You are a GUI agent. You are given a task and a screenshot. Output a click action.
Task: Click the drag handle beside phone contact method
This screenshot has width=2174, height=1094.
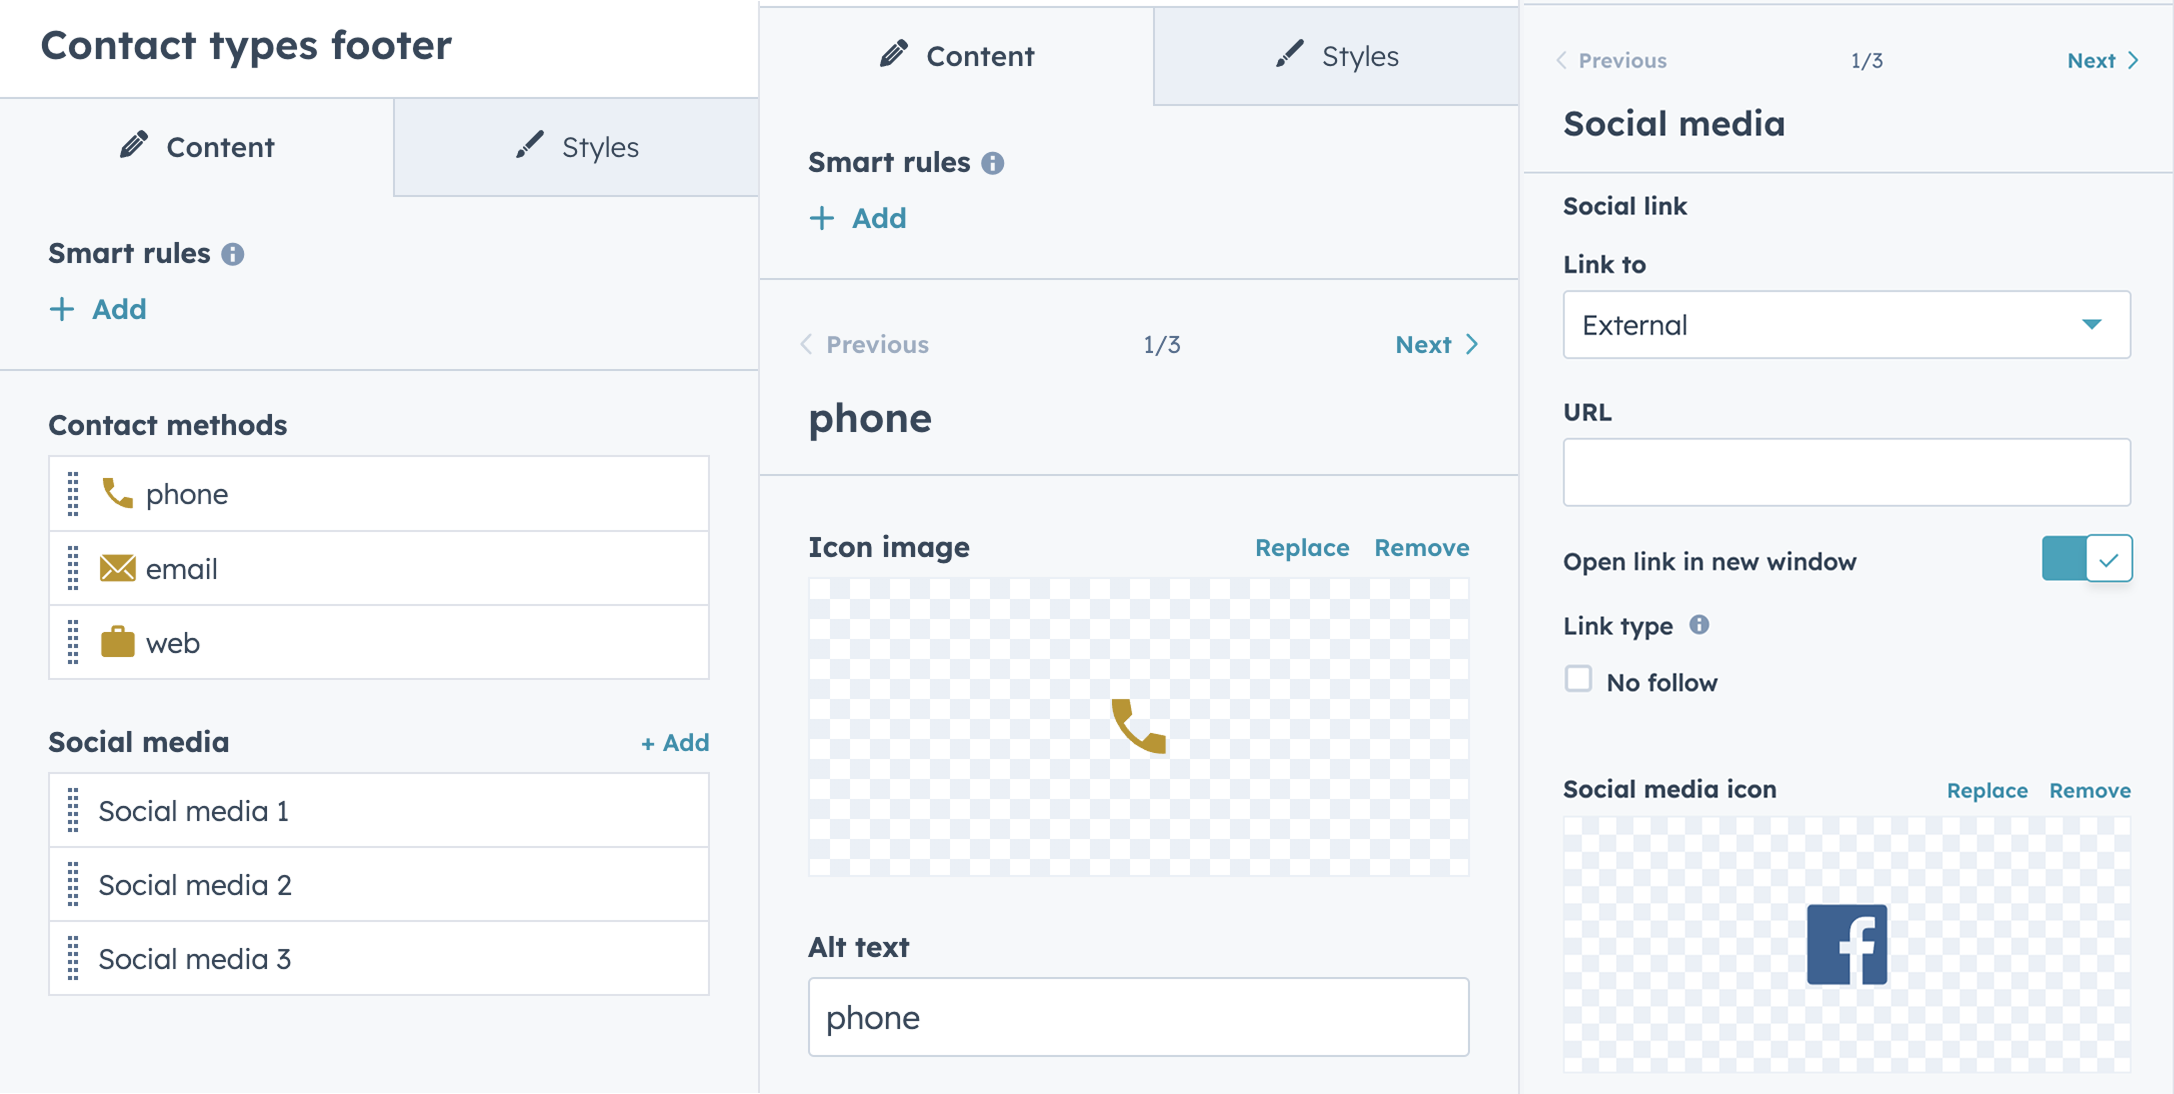coord(73,494)
